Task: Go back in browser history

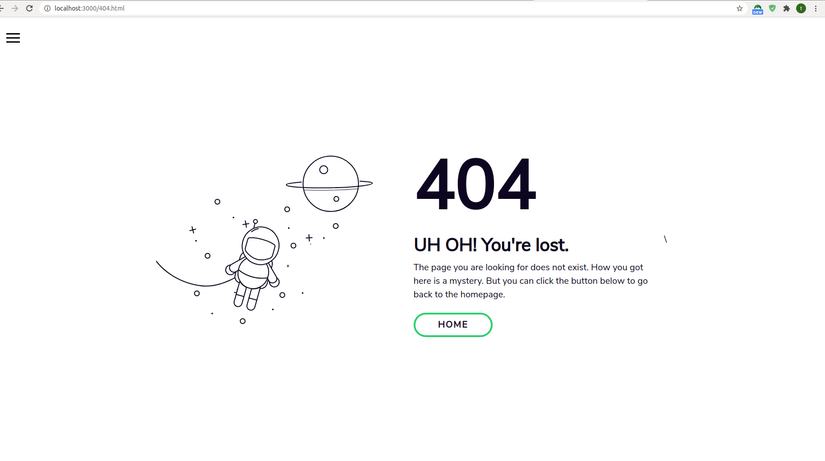Action: (2, 8)
